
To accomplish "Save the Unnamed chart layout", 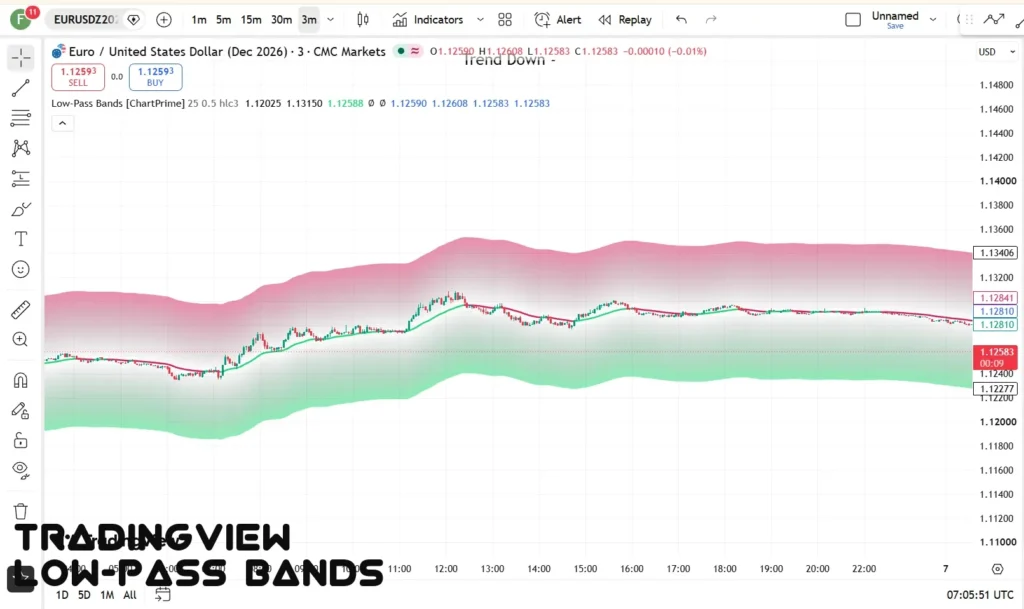I will pyautogui.click(x=895, y=26).
